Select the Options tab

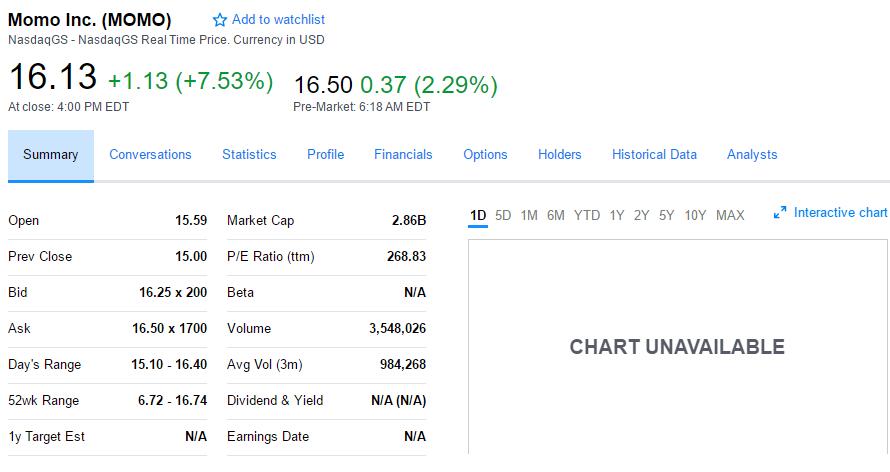[485, 155]
